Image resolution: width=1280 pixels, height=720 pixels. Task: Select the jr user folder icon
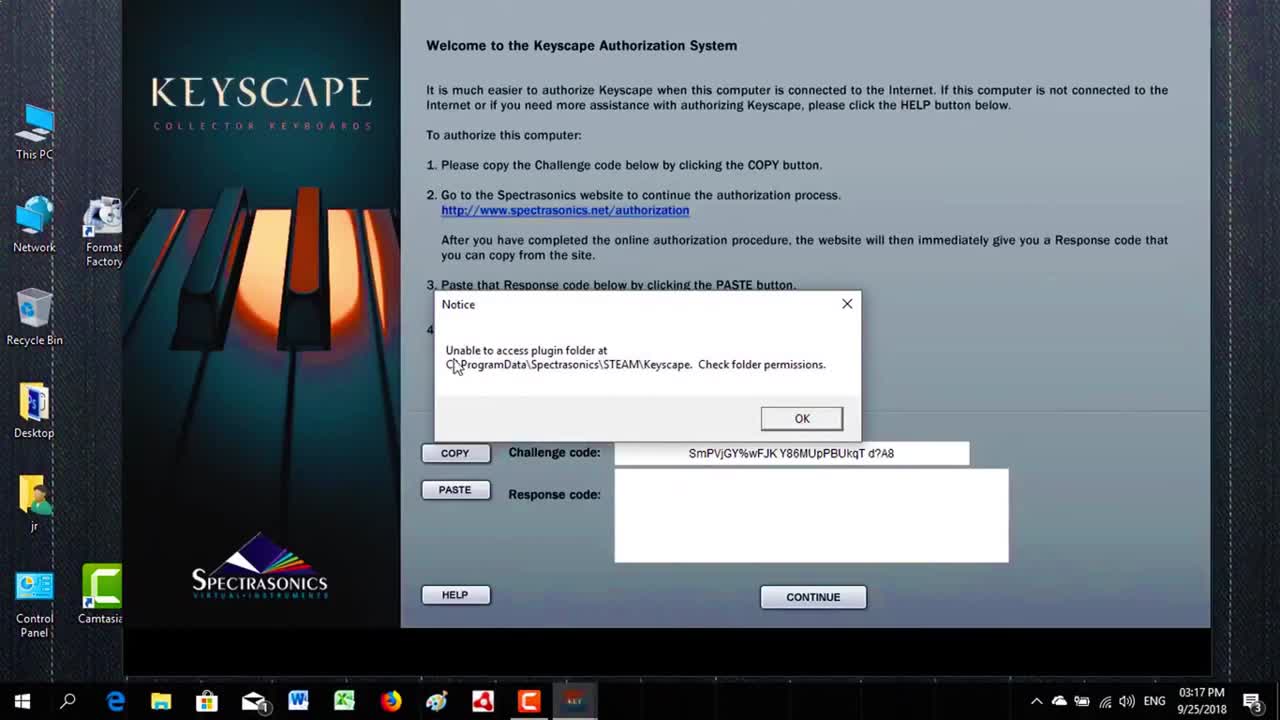click(x=34, y=503)
